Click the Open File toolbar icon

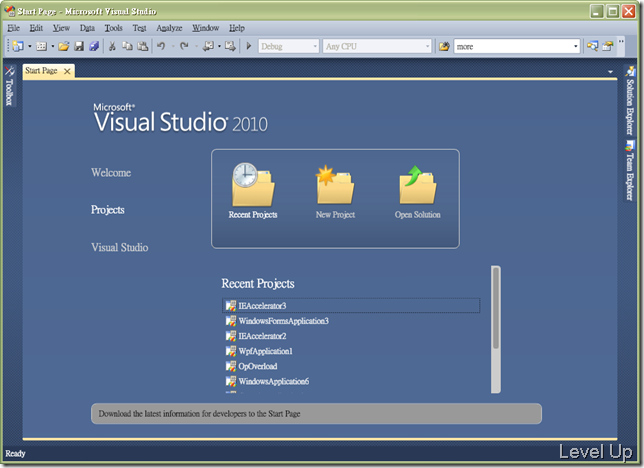click(64, 46)
